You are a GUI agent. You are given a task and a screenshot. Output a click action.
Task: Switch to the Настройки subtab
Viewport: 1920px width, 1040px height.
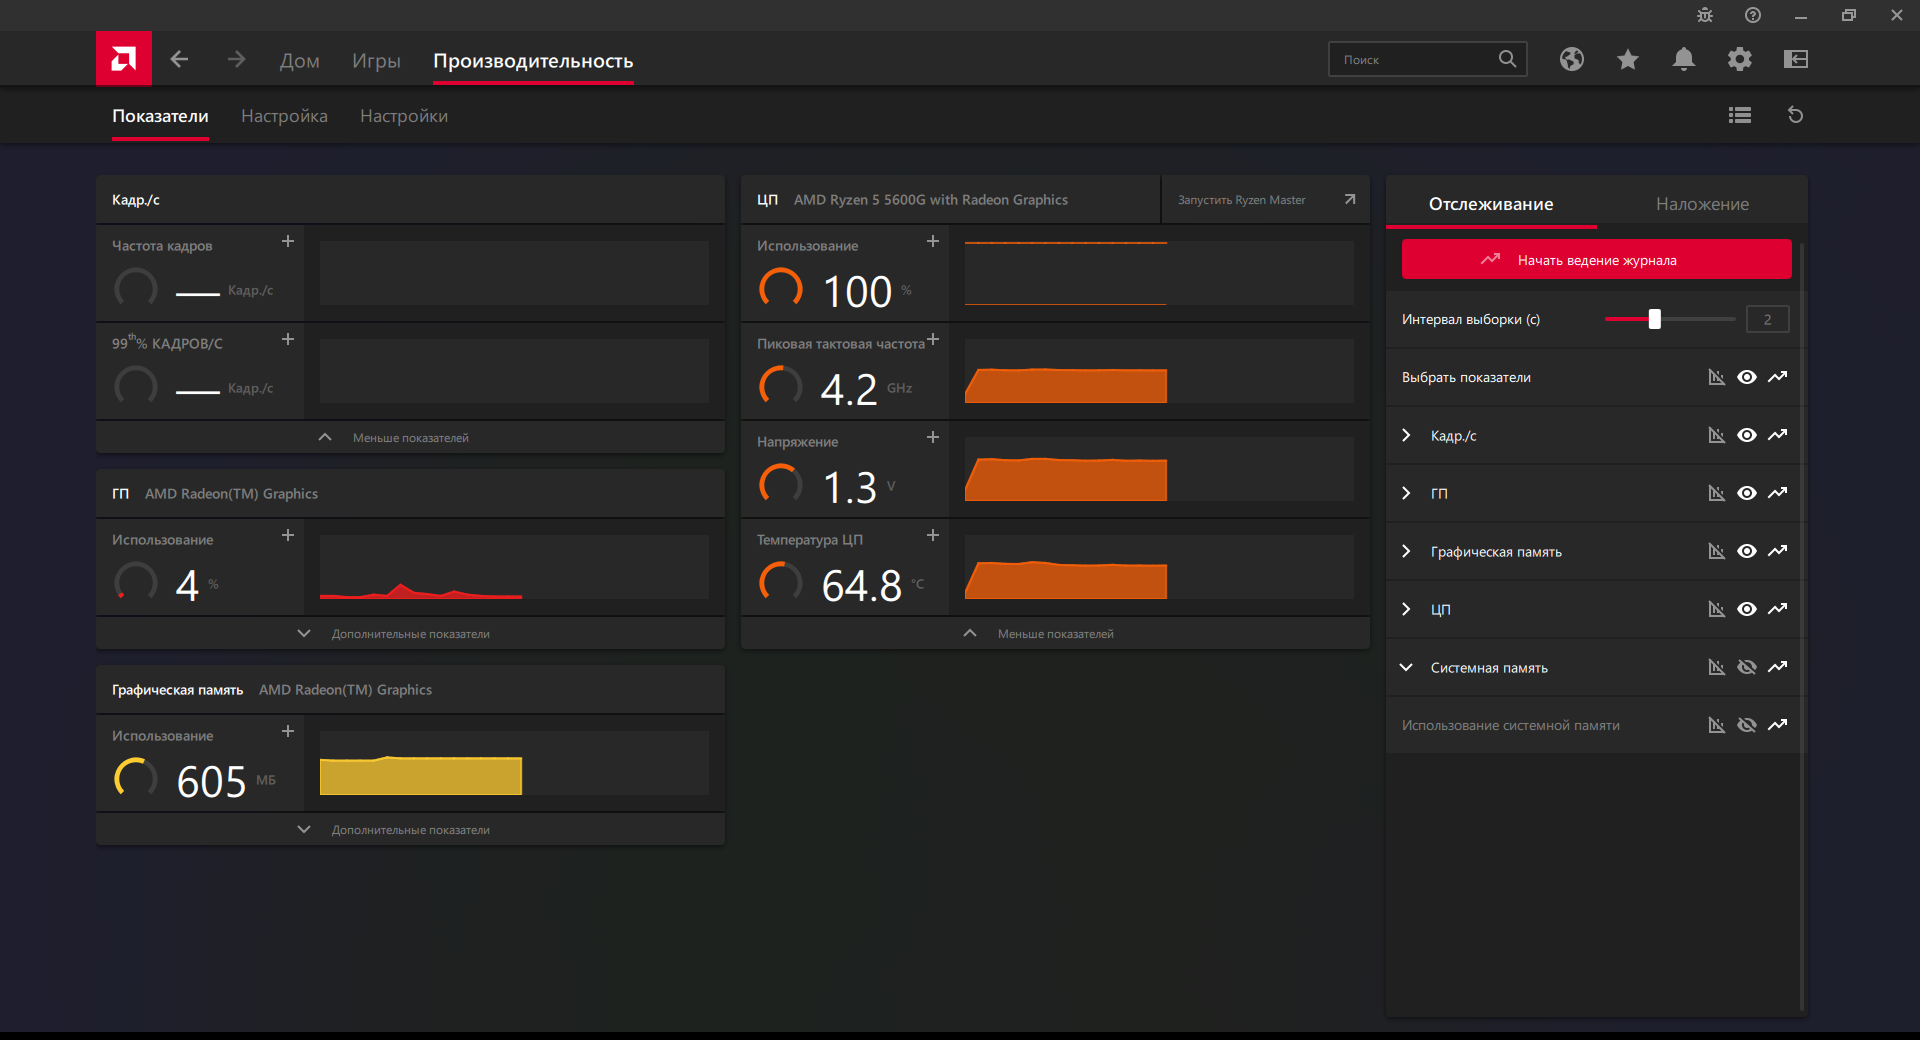point(404,116)
